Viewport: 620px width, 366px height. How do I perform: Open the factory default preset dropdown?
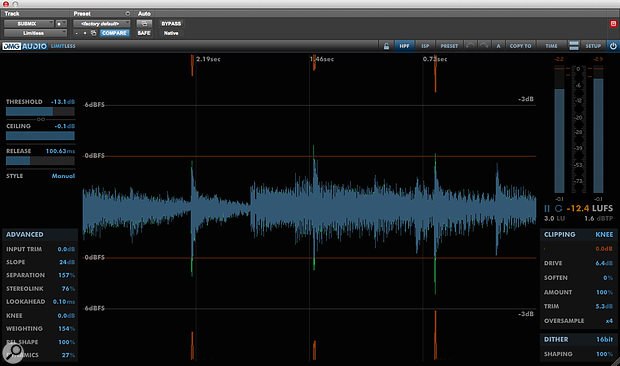tap(102, 24)
